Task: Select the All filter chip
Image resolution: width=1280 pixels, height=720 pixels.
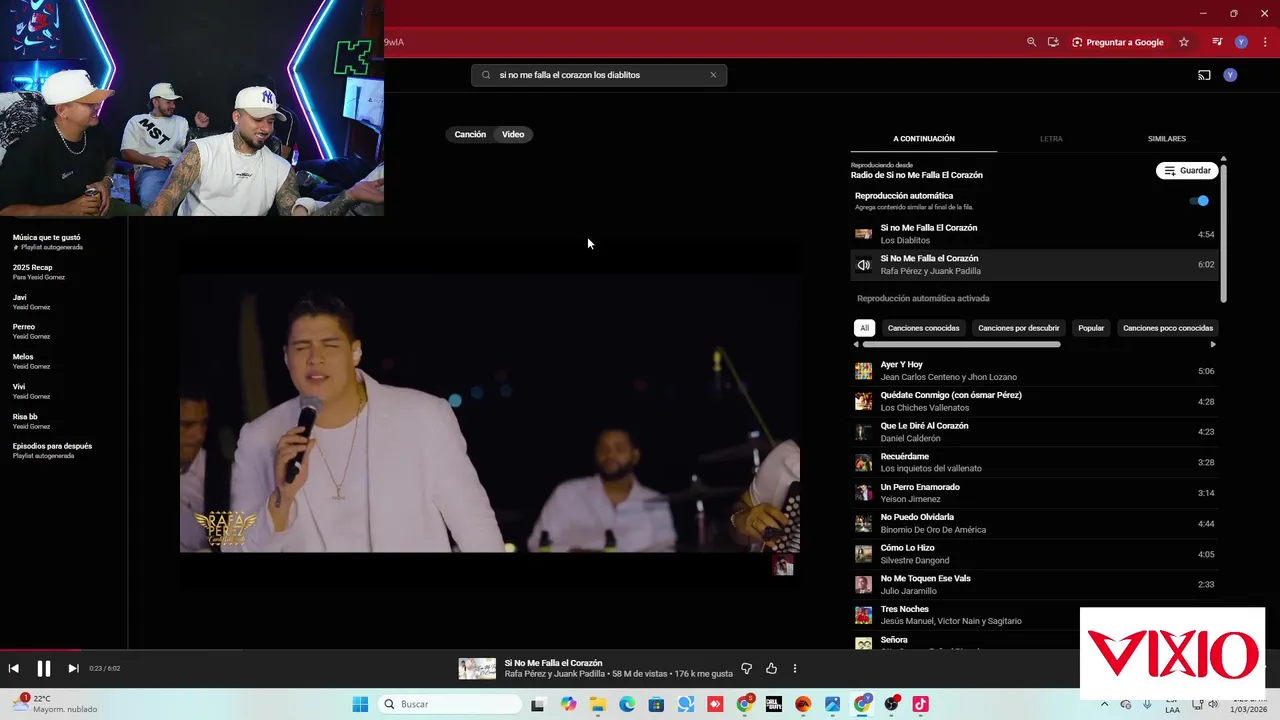Action: (865, 328)
